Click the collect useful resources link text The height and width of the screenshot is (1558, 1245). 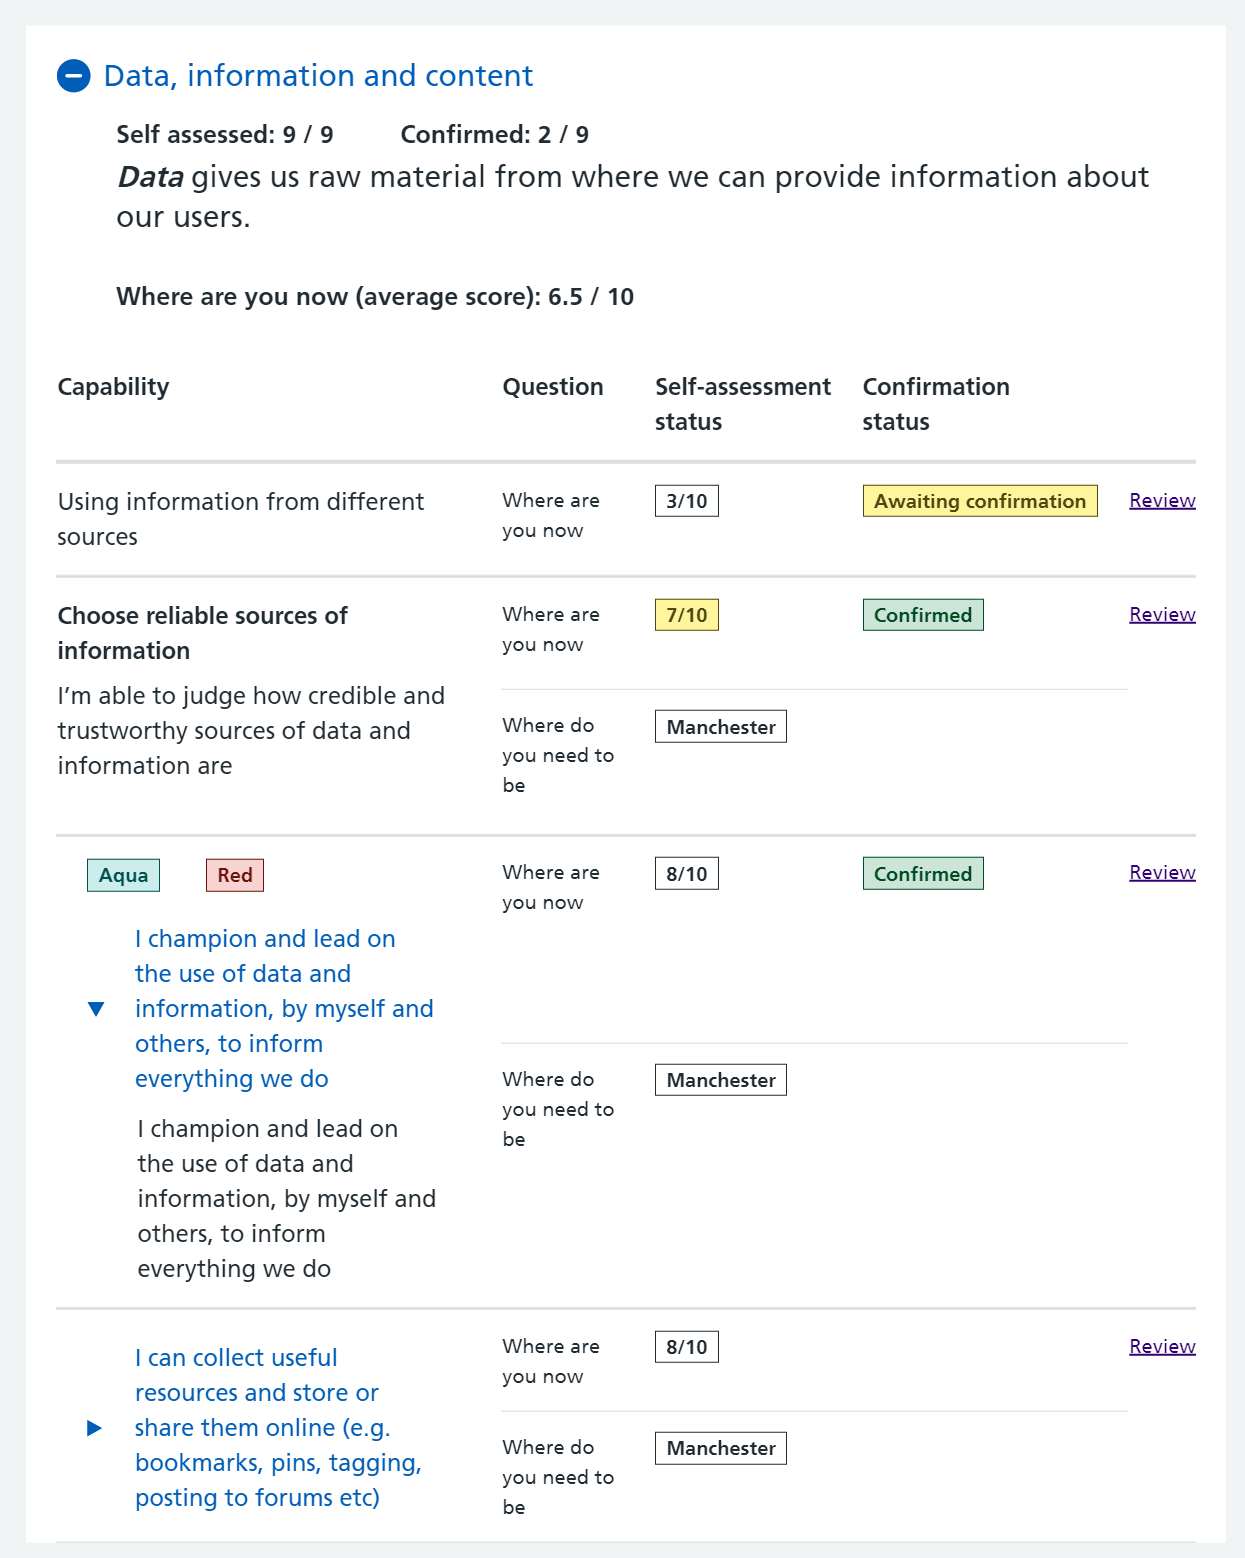pos(277,1428)
